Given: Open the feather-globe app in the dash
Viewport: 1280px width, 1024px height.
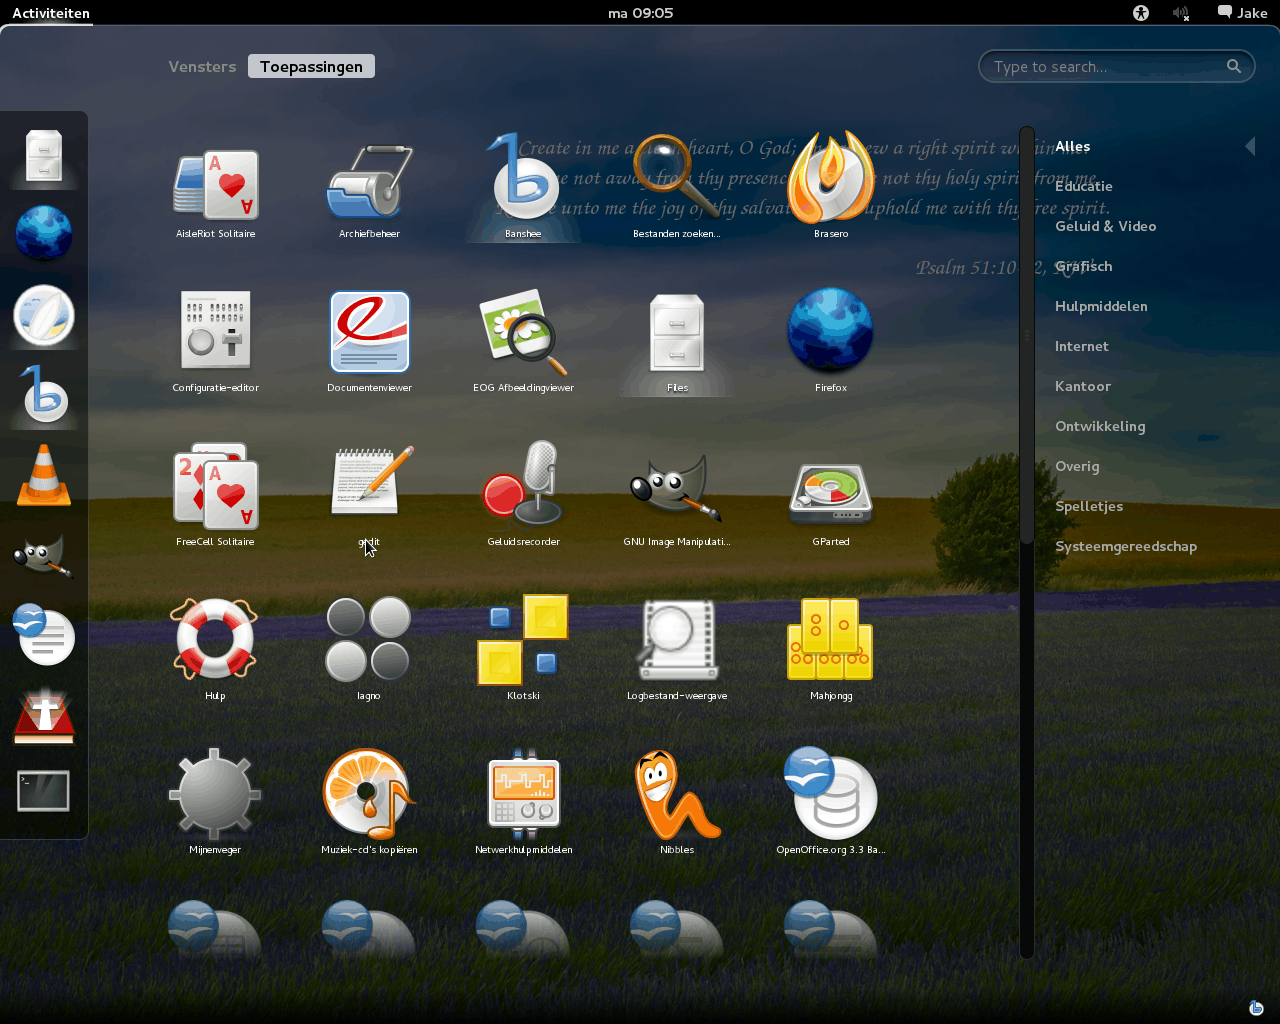Looking at the screenshot, I should pyautogui.click(x=44, y=314).
